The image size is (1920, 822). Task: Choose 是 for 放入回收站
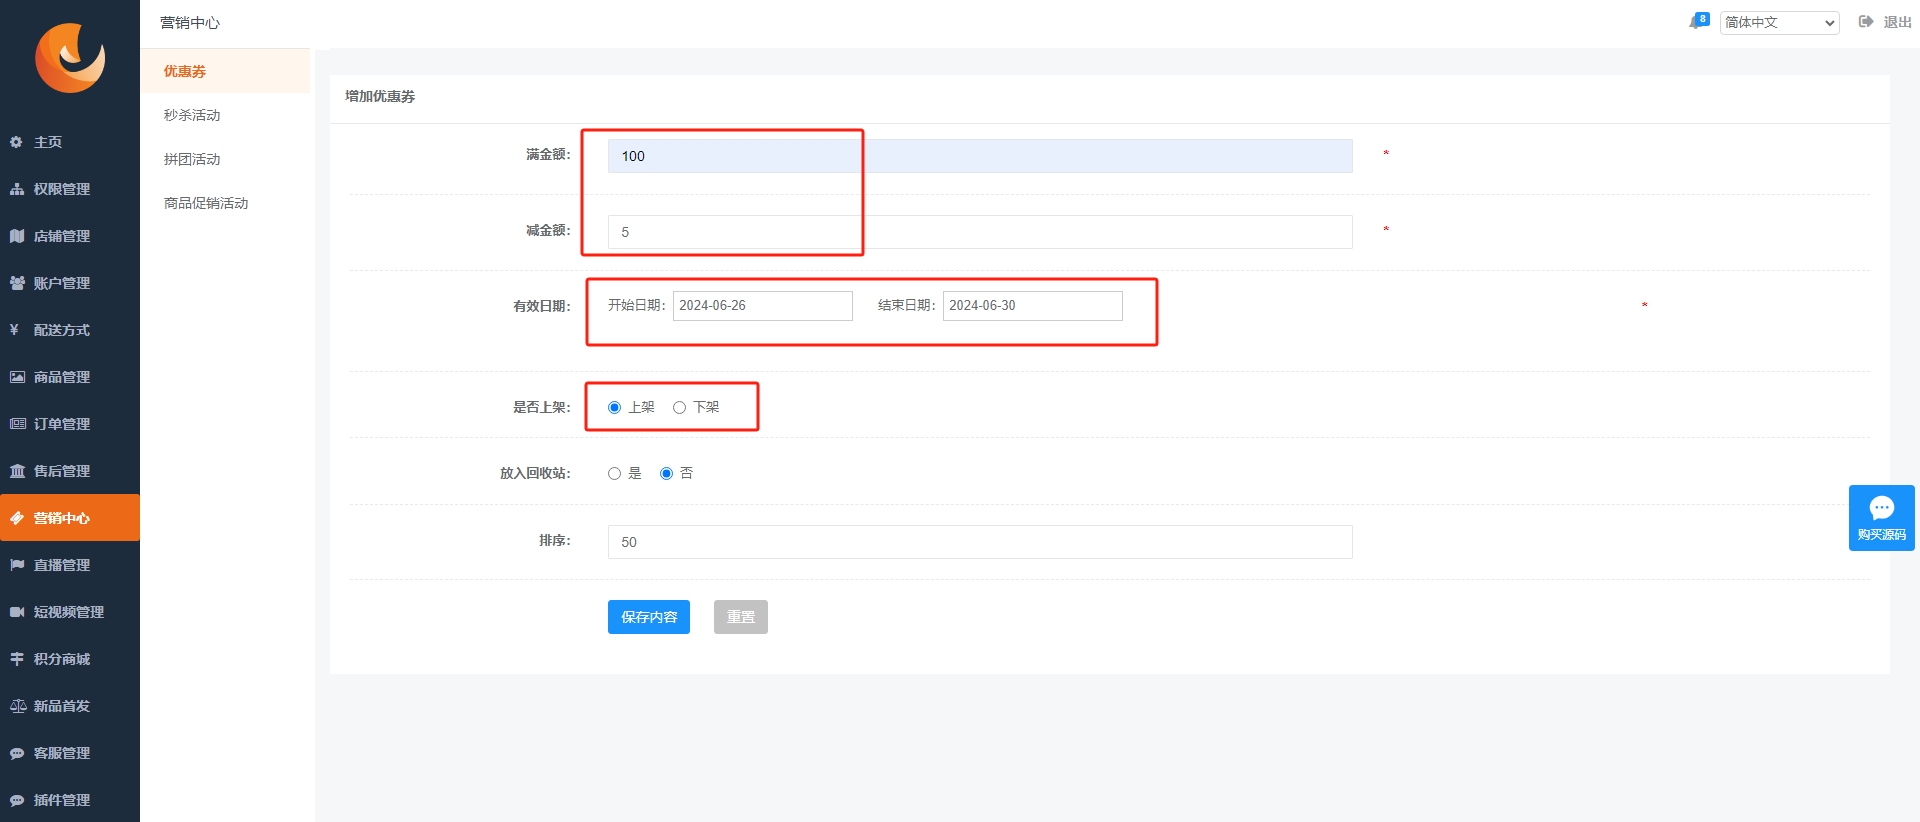pos(614,473)
